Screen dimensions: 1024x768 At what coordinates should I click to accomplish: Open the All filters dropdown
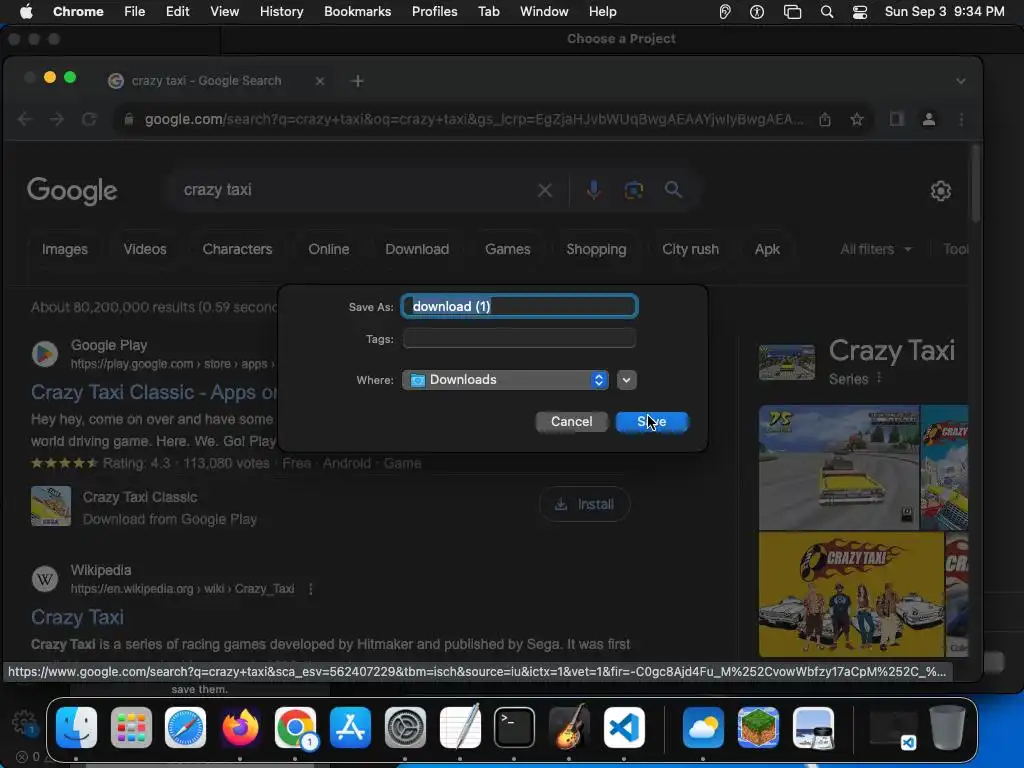tap(875, 249)
